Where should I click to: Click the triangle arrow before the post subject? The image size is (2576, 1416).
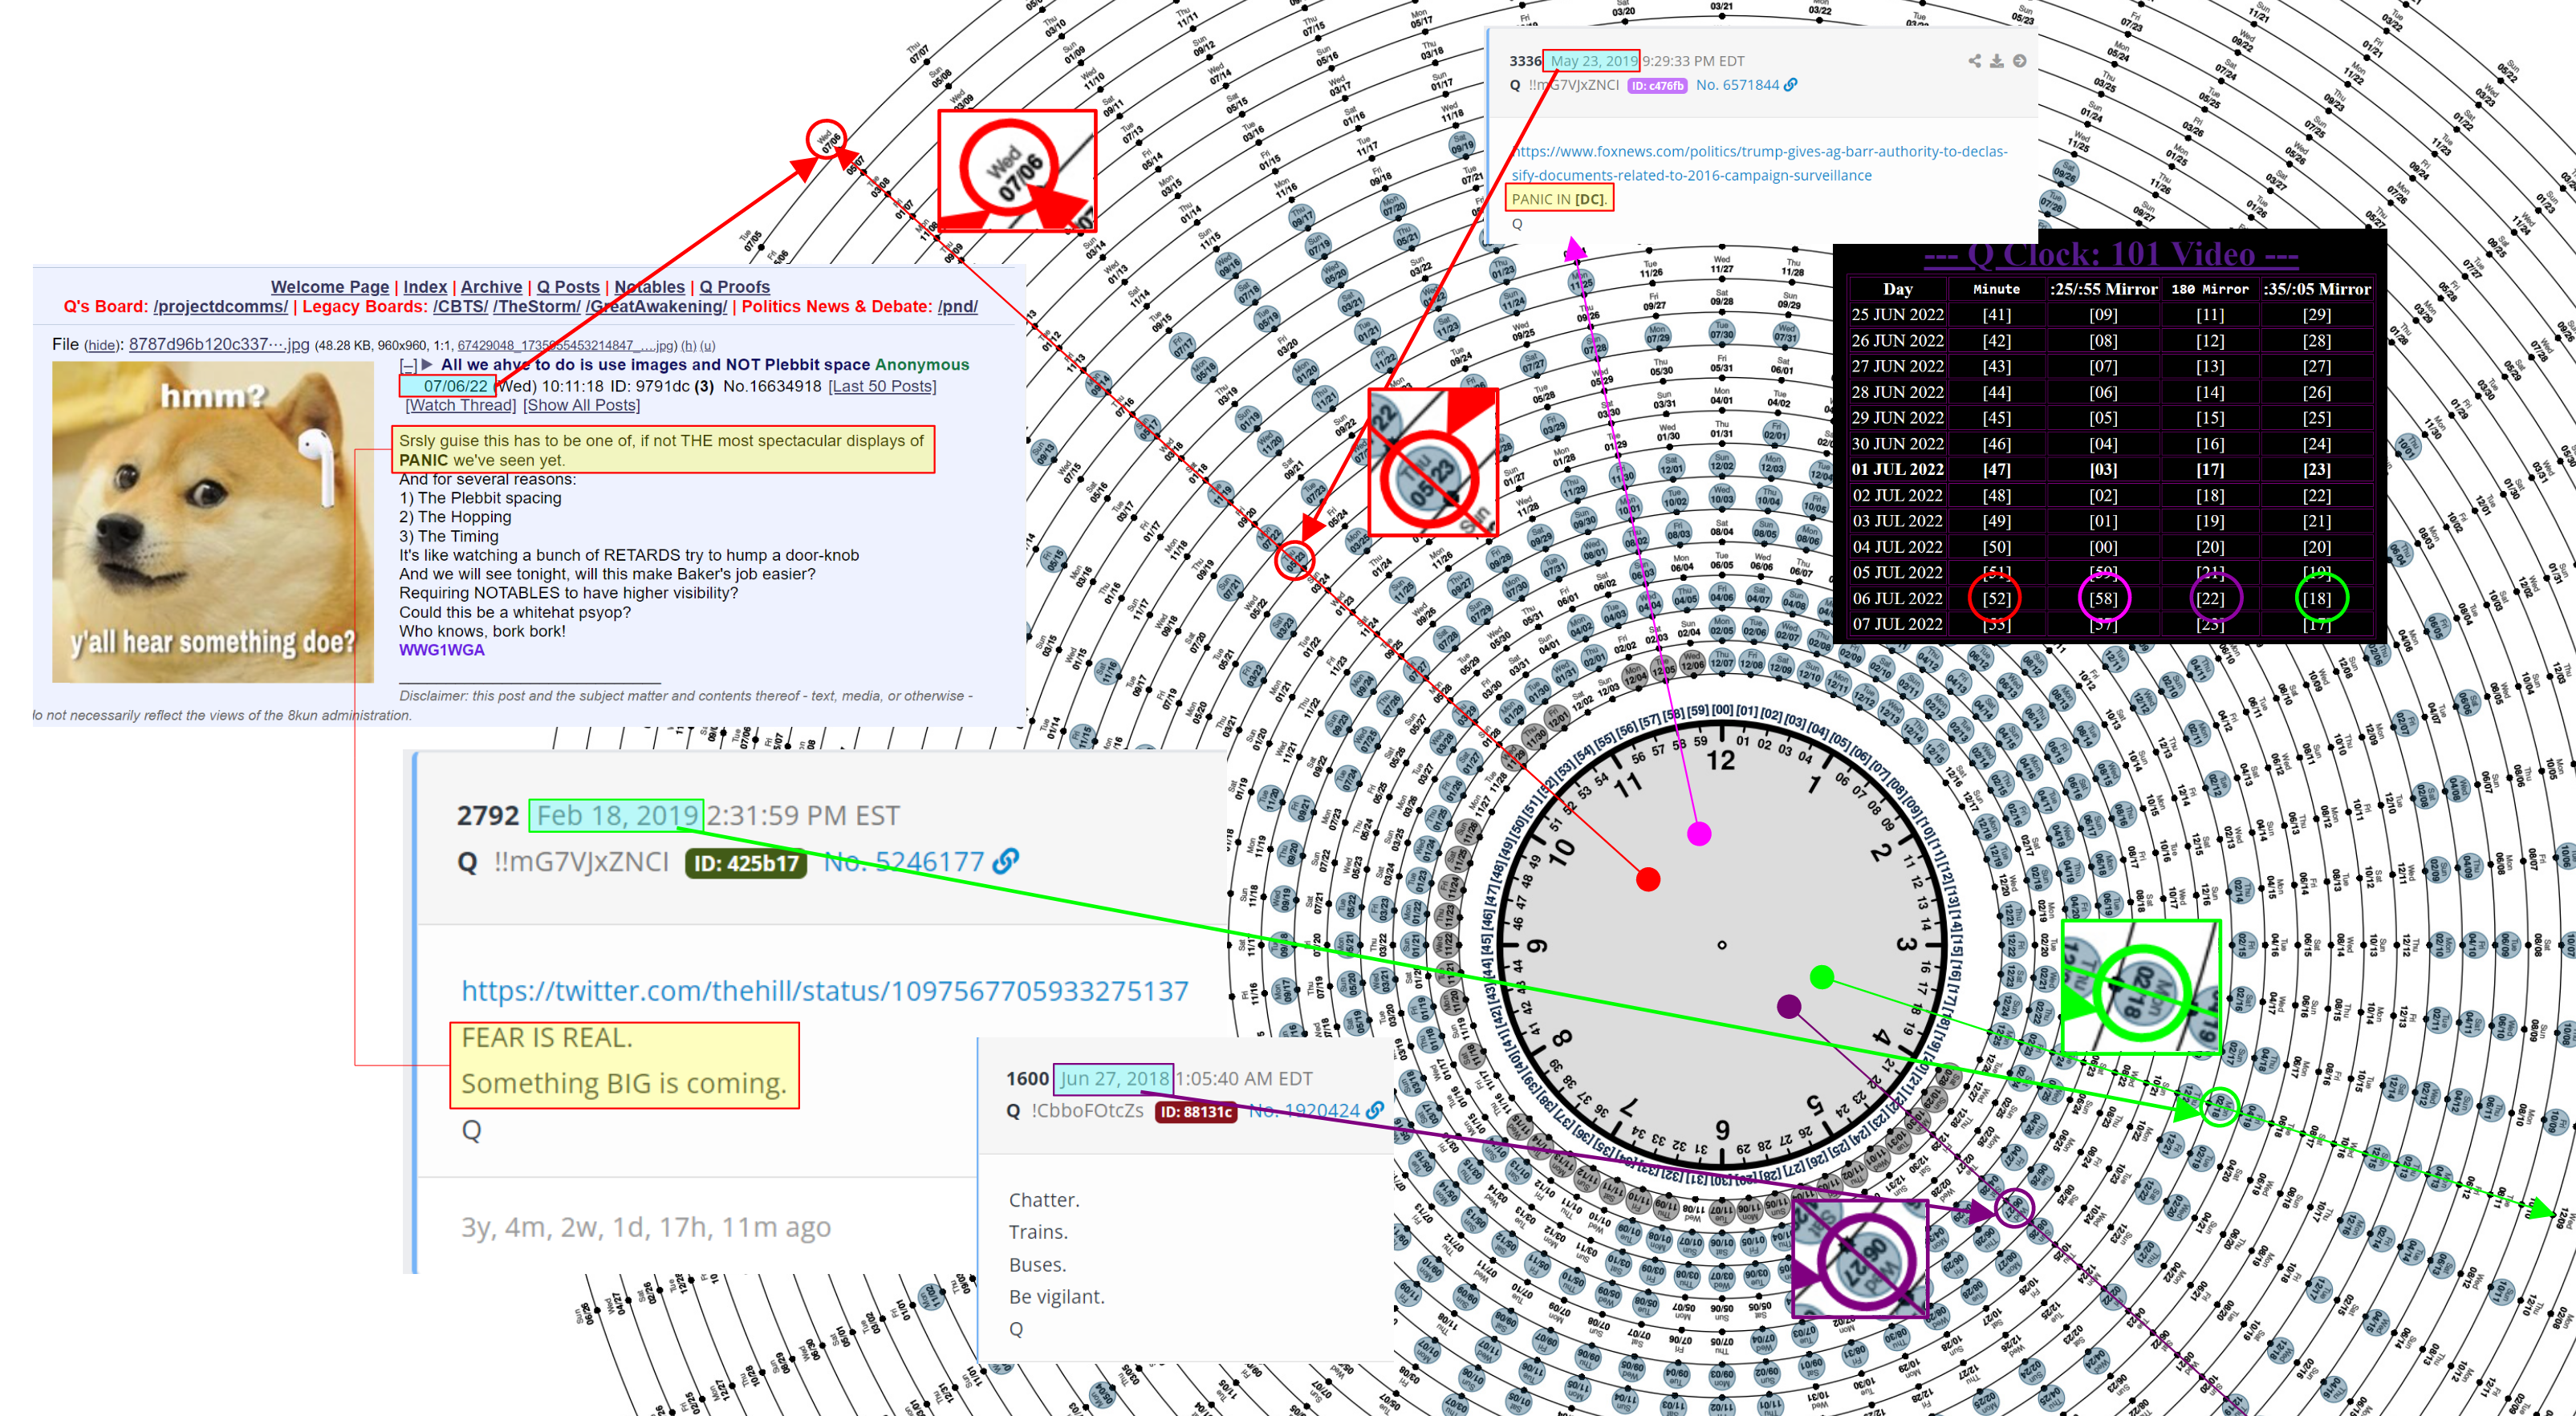click(x=427, y=365)
